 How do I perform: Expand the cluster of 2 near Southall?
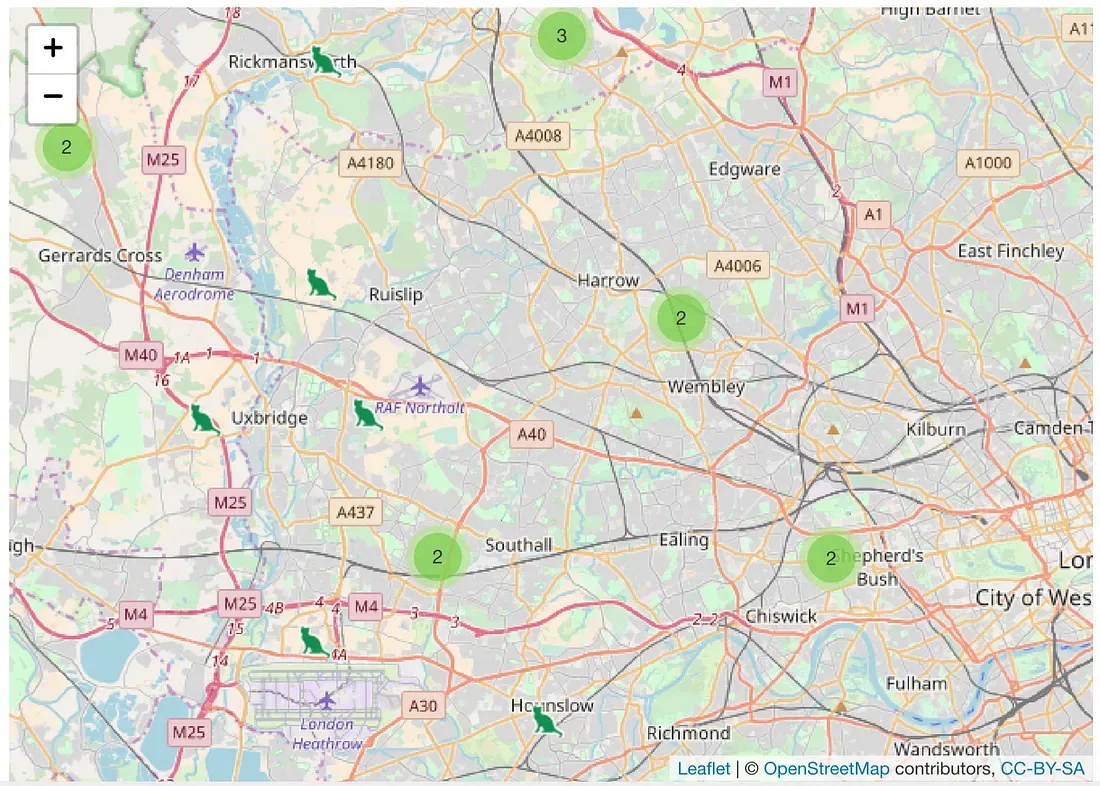pyautogui.click(x=437, y=556)
